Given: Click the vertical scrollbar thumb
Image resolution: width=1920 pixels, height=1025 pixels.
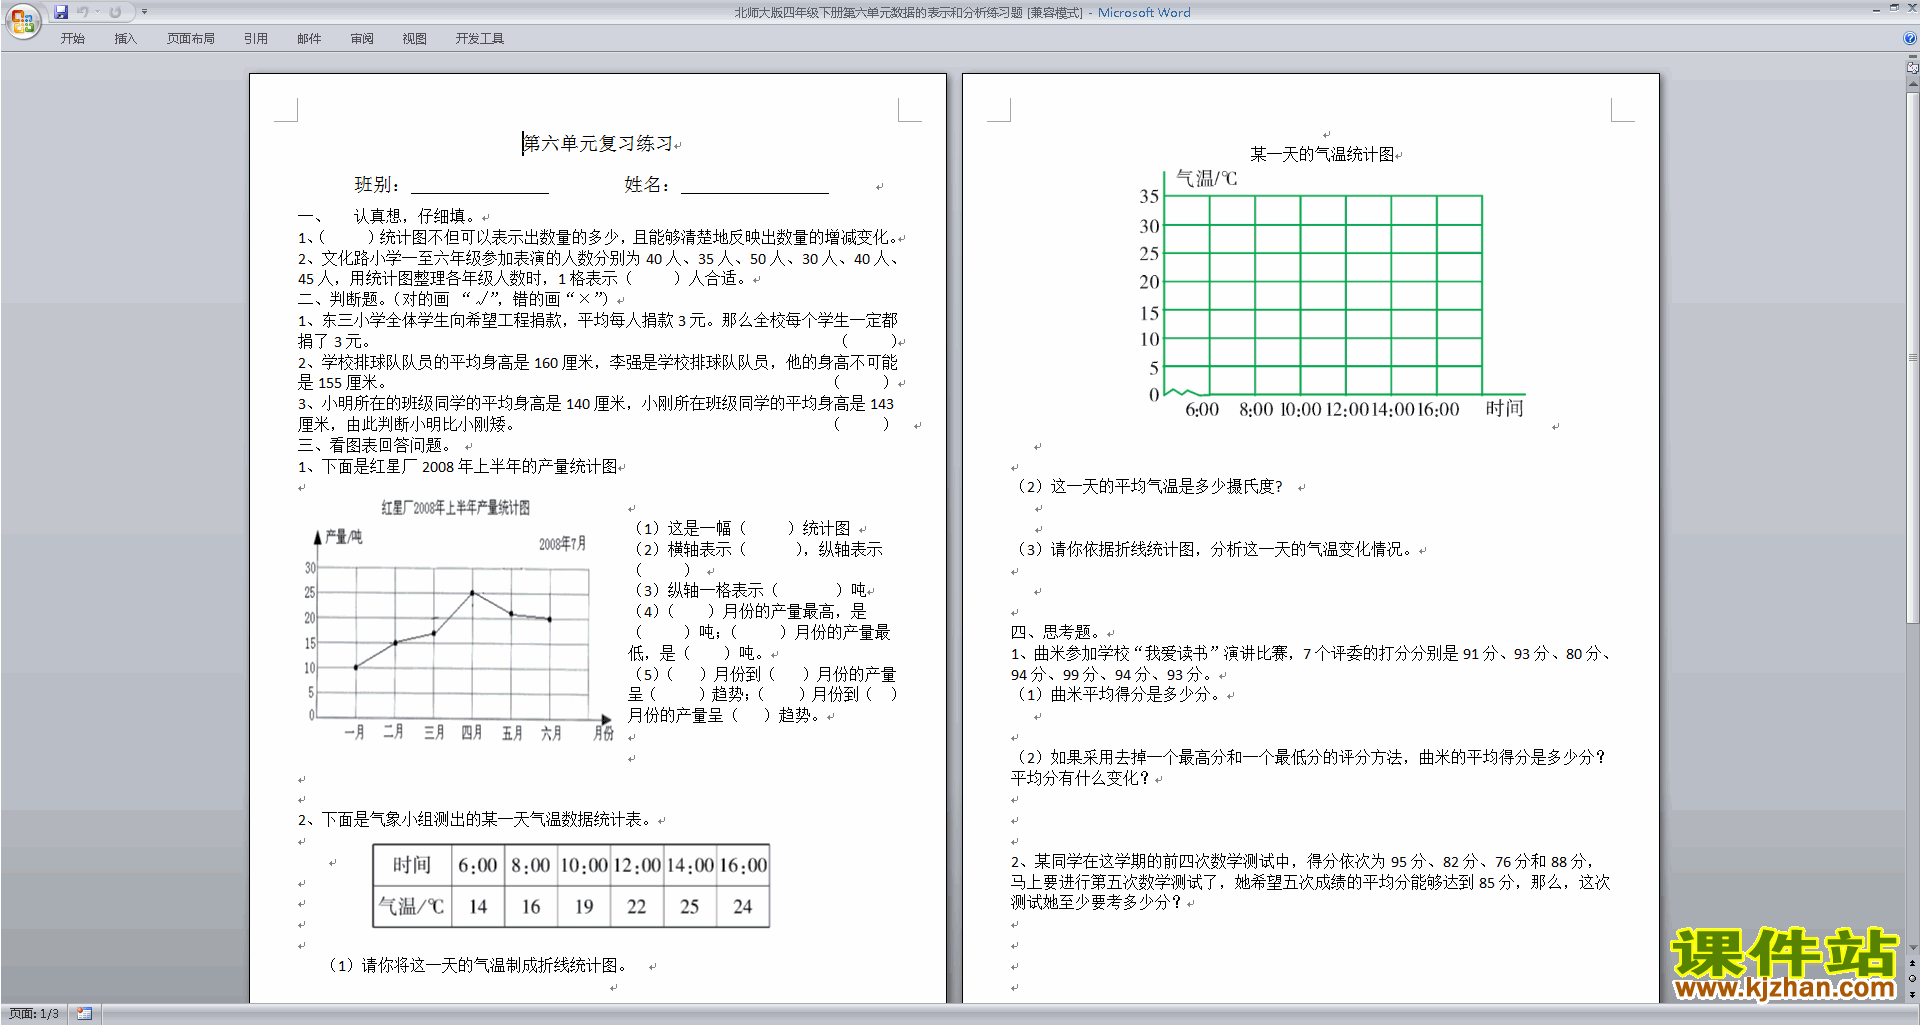Looking at the screenshot, I should 1913,357.
